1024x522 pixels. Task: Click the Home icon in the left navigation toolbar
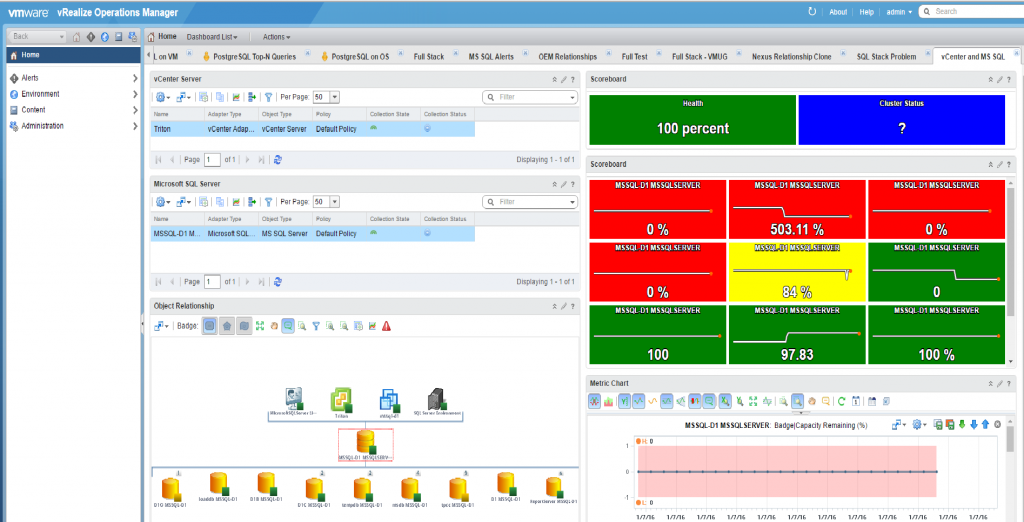pyautogui.click(x=76, y=37)
